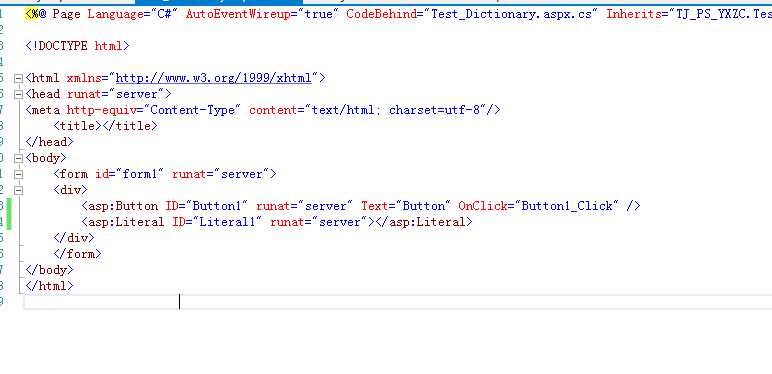772x374 pixels.
Task: Collapse the body tag region
Action: 18,158
